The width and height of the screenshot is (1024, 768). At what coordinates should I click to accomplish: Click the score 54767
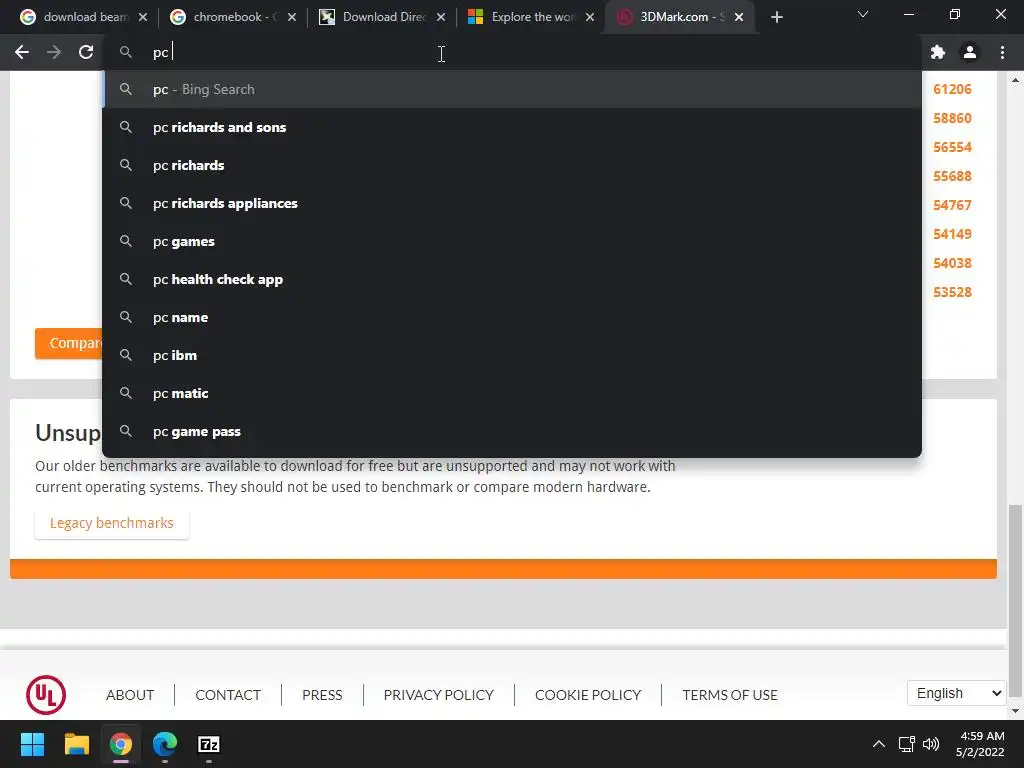(x=952, y=205)
